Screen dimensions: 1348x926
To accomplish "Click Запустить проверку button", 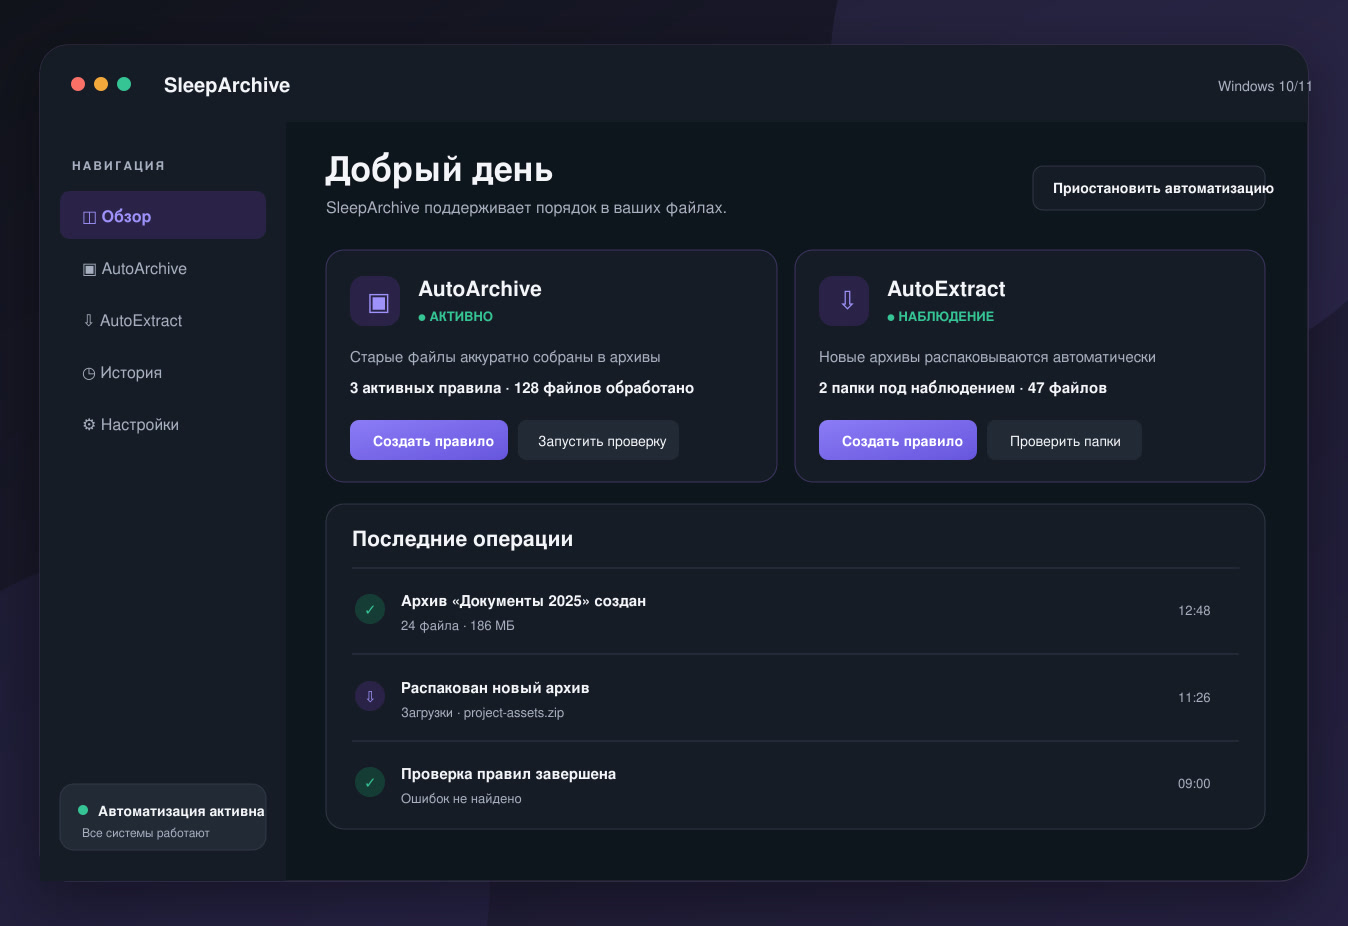I will pos(598,440).
